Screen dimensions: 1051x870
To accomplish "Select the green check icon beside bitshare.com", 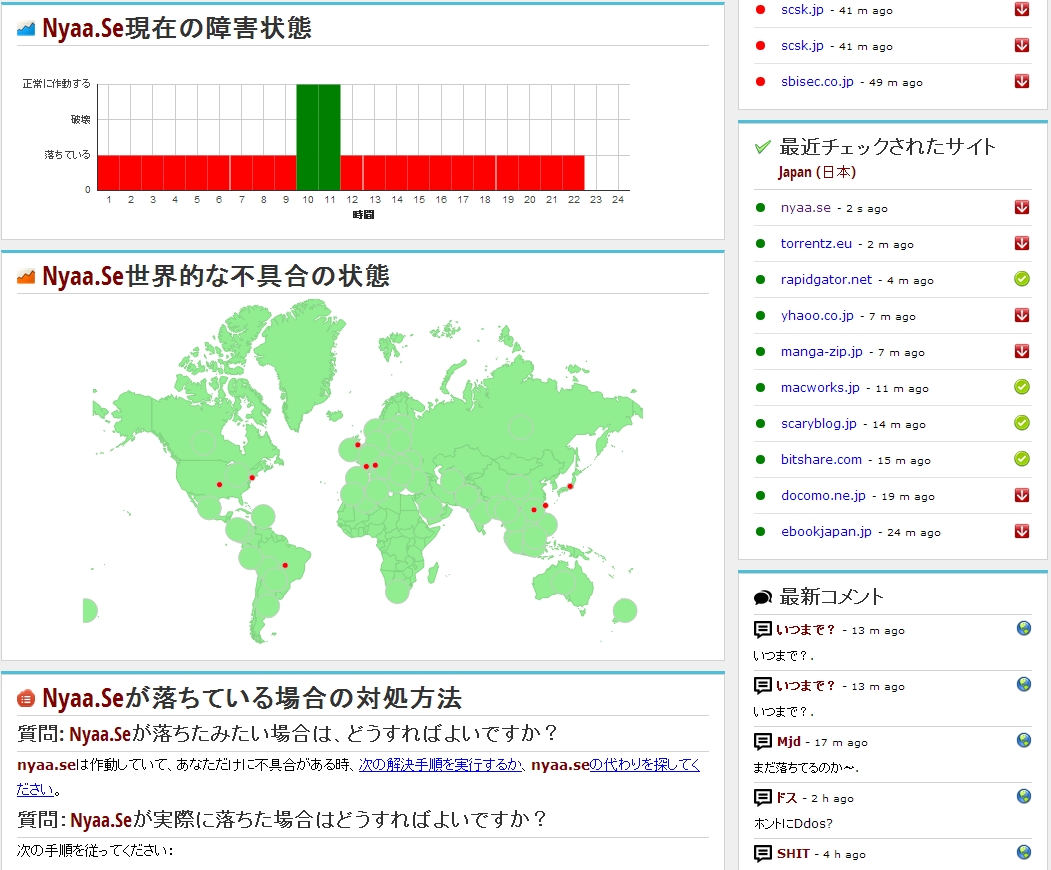I will point(1022,459).
